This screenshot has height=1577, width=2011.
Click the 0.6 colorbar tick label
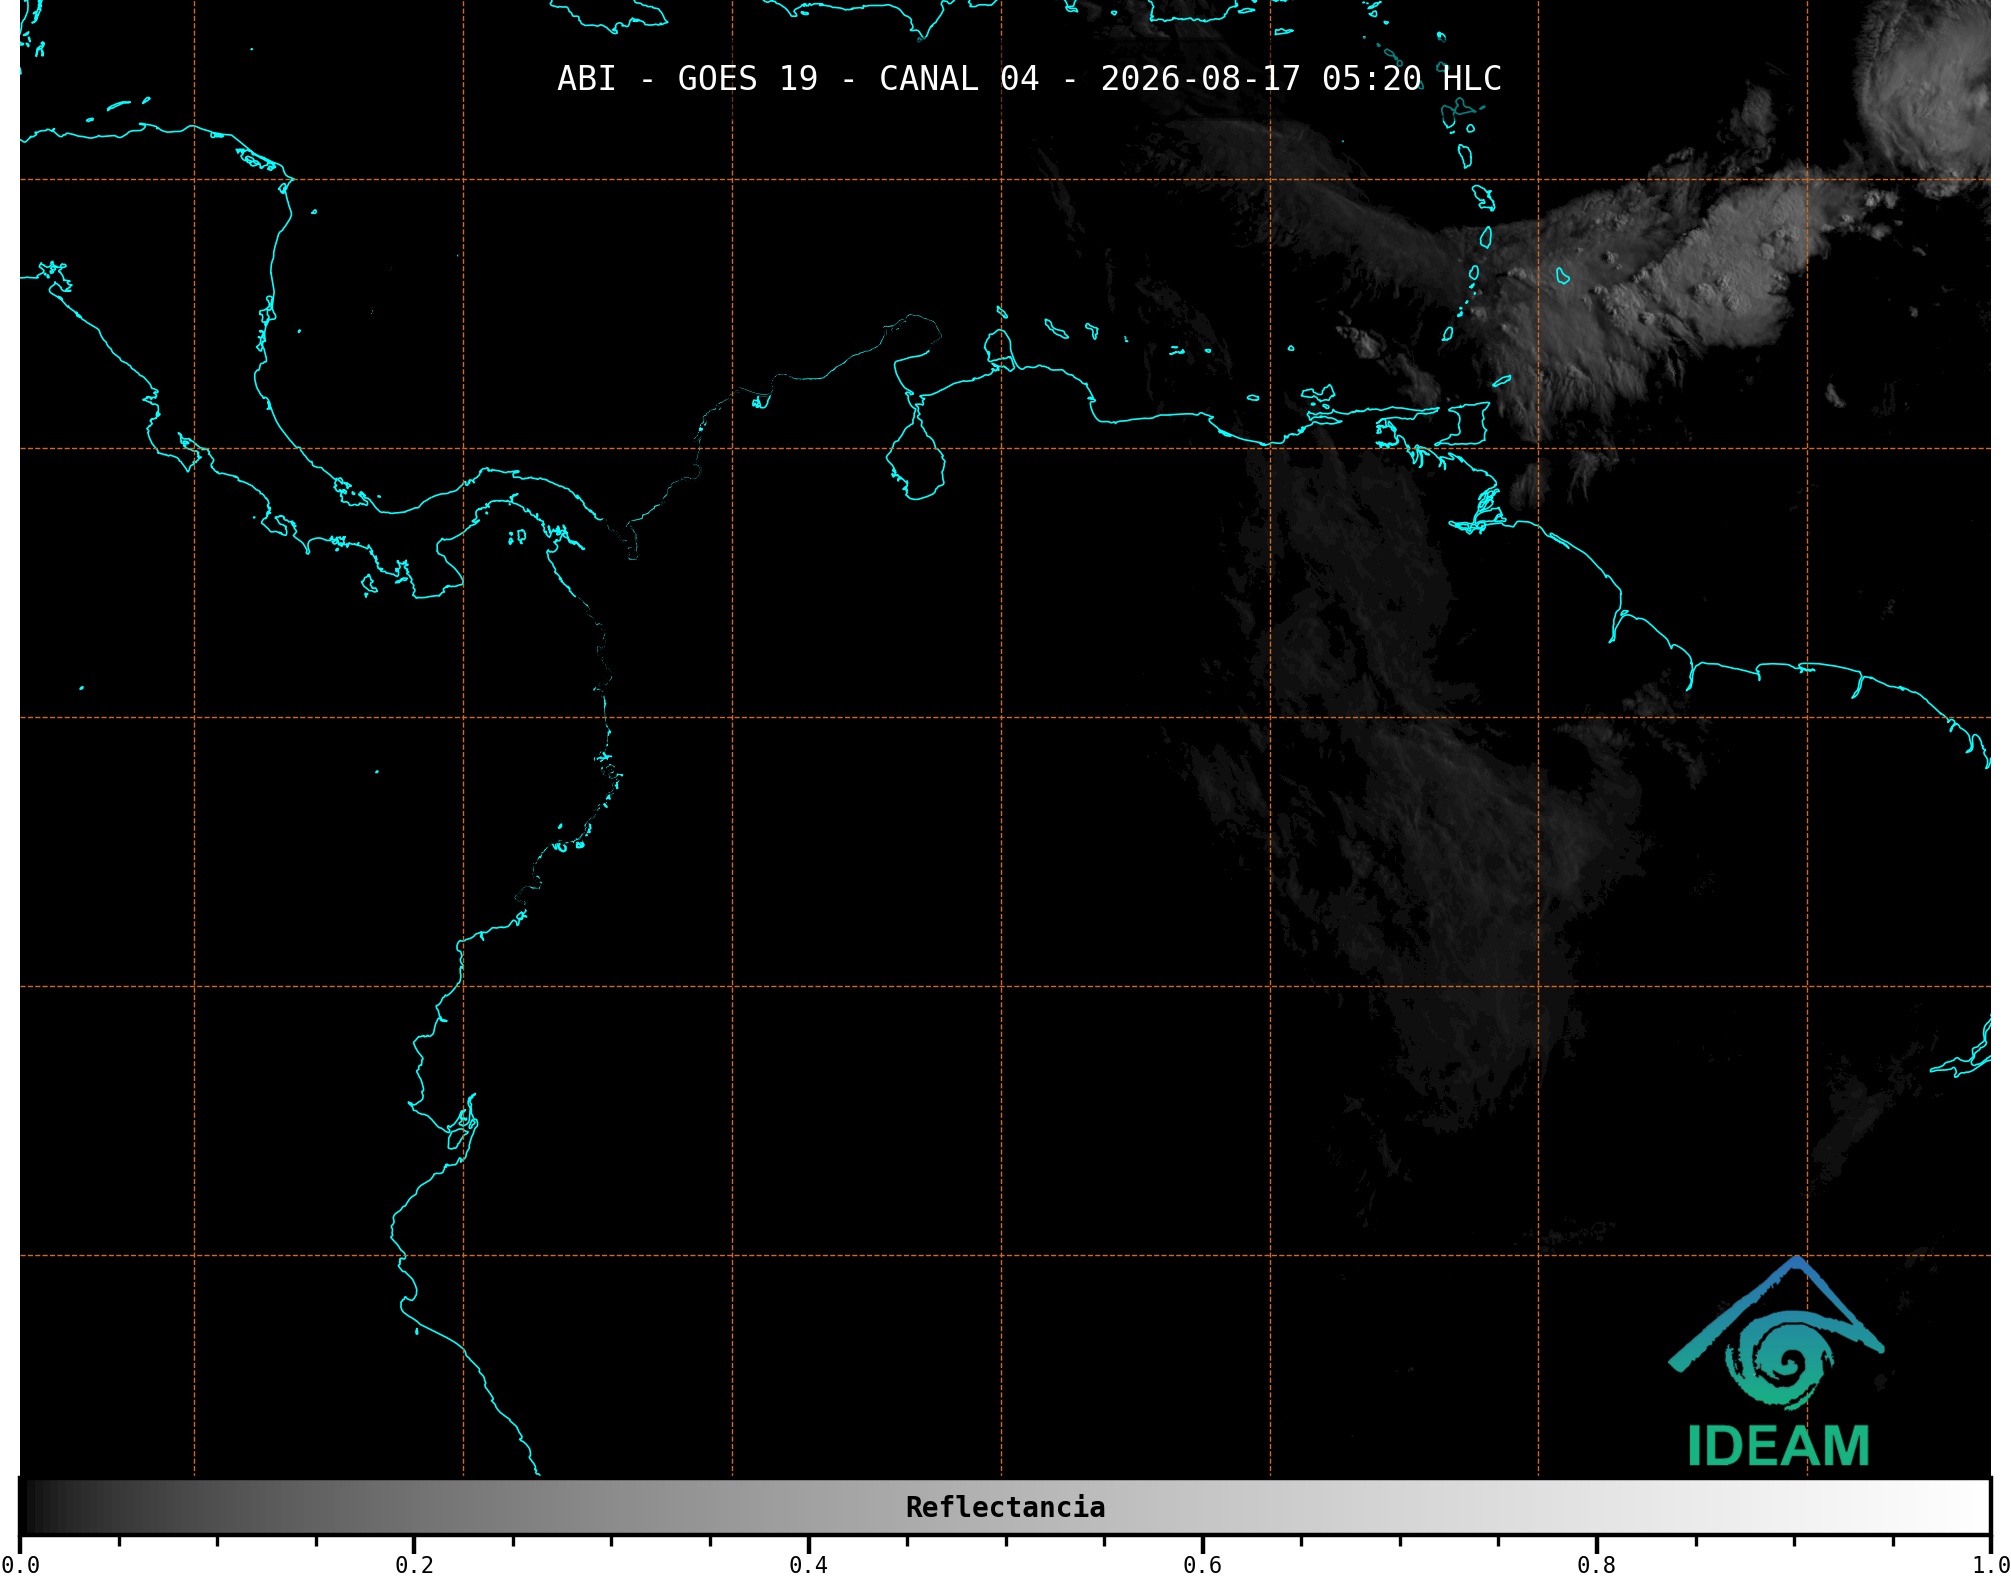tap(1202, 1565)
